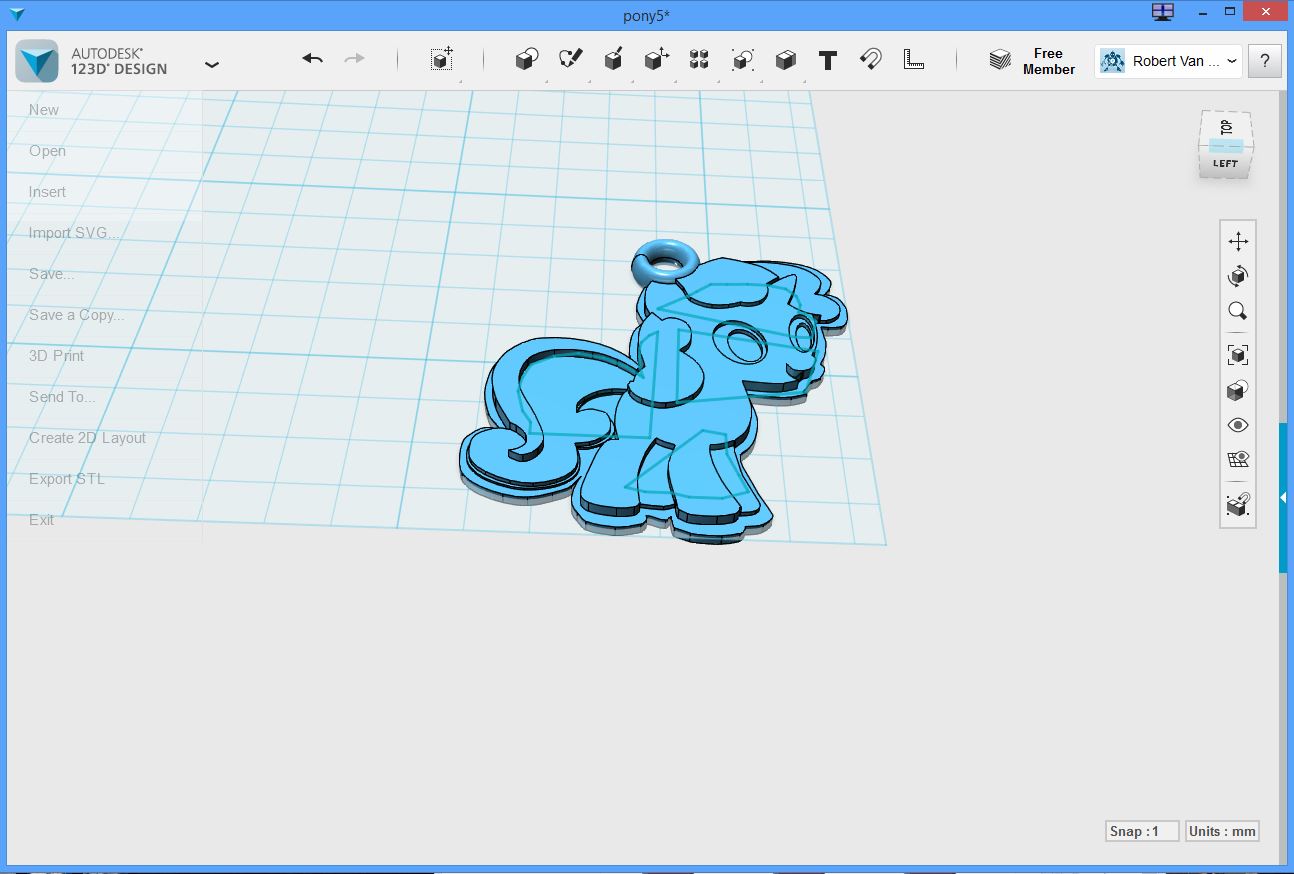Click the Free Member upgrade link
This screenshot has width=1294, height=874.
tap(1048, 61)
